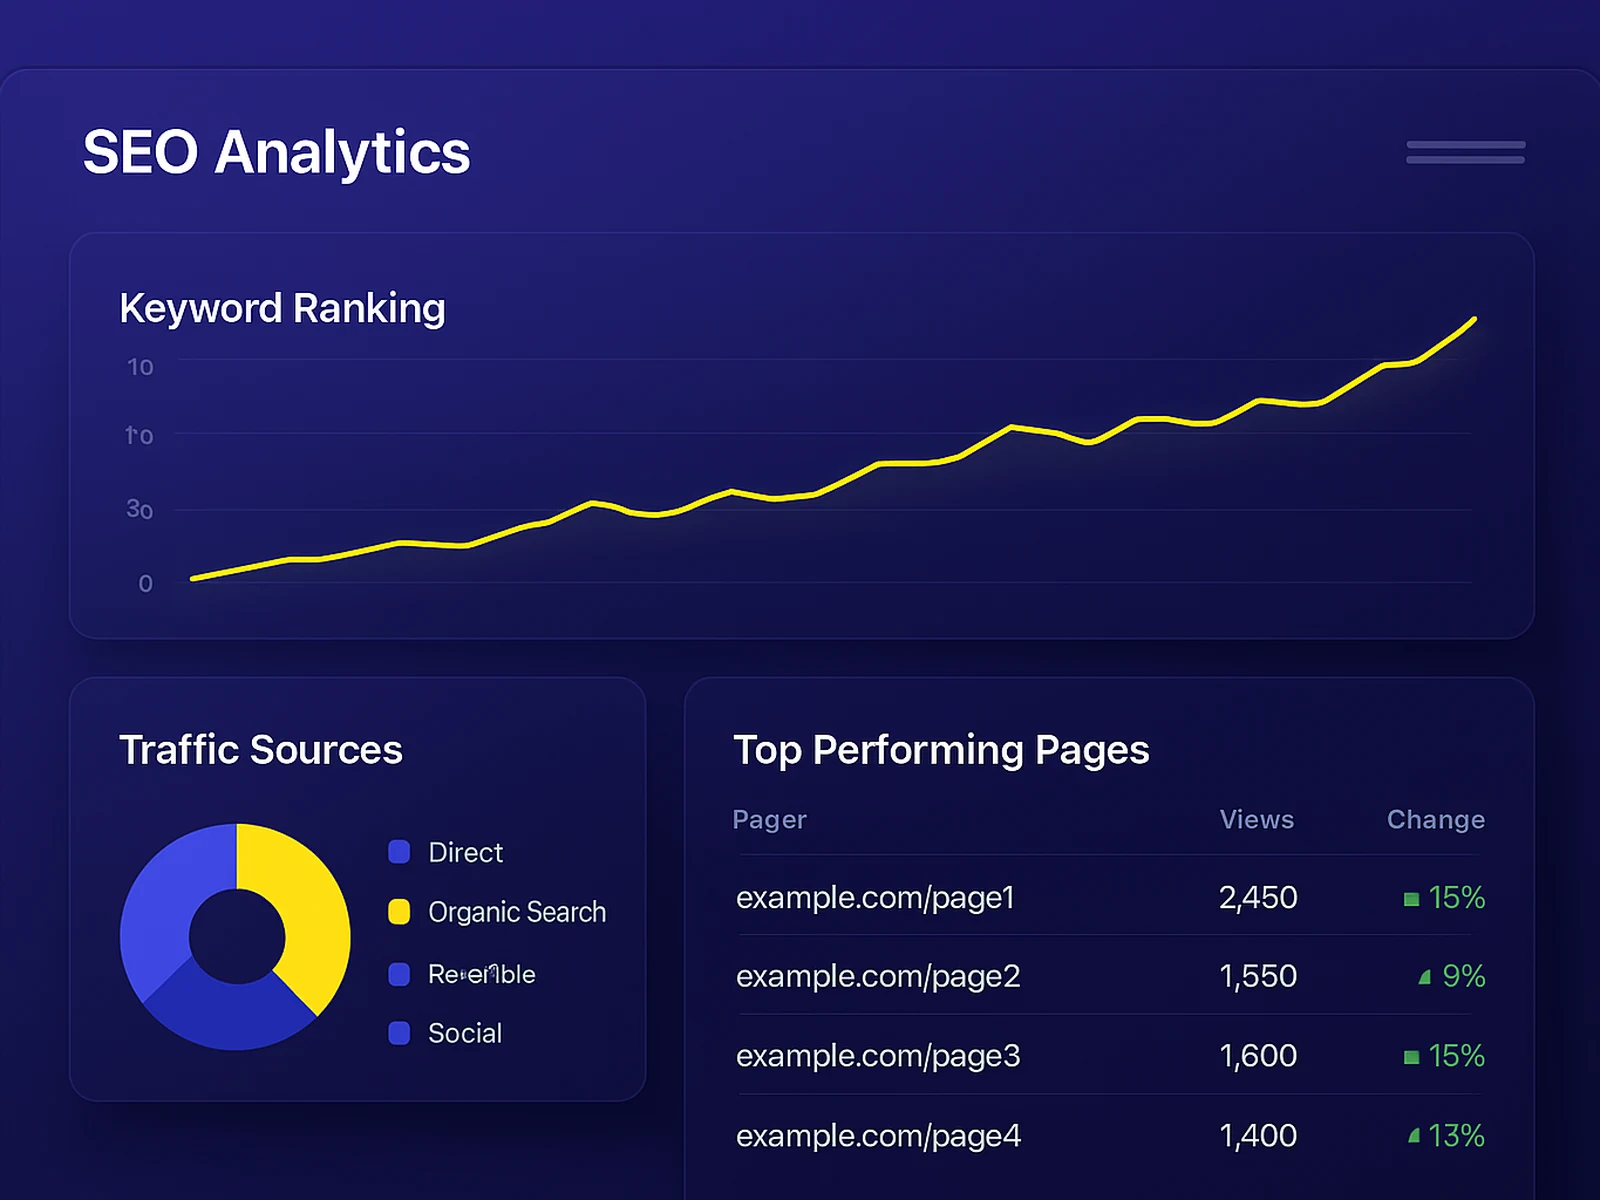Screen dimensions: 1600x1200
Task: Click the green change indicator beside page1's 15%
Action: (1410, 898)
